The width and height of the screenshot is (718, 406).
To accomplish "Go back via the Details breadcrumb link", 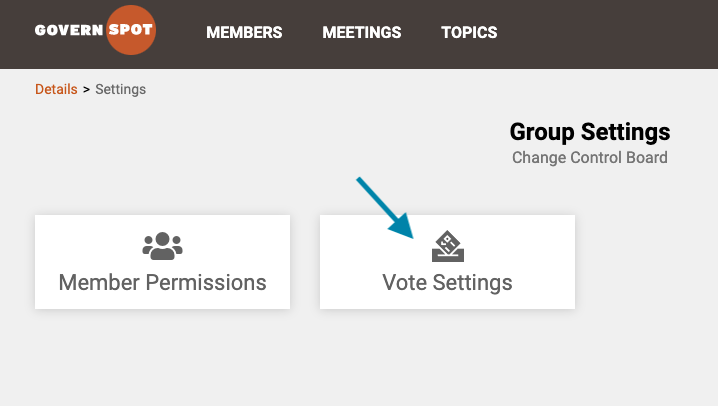I will [x=56, y=89].
